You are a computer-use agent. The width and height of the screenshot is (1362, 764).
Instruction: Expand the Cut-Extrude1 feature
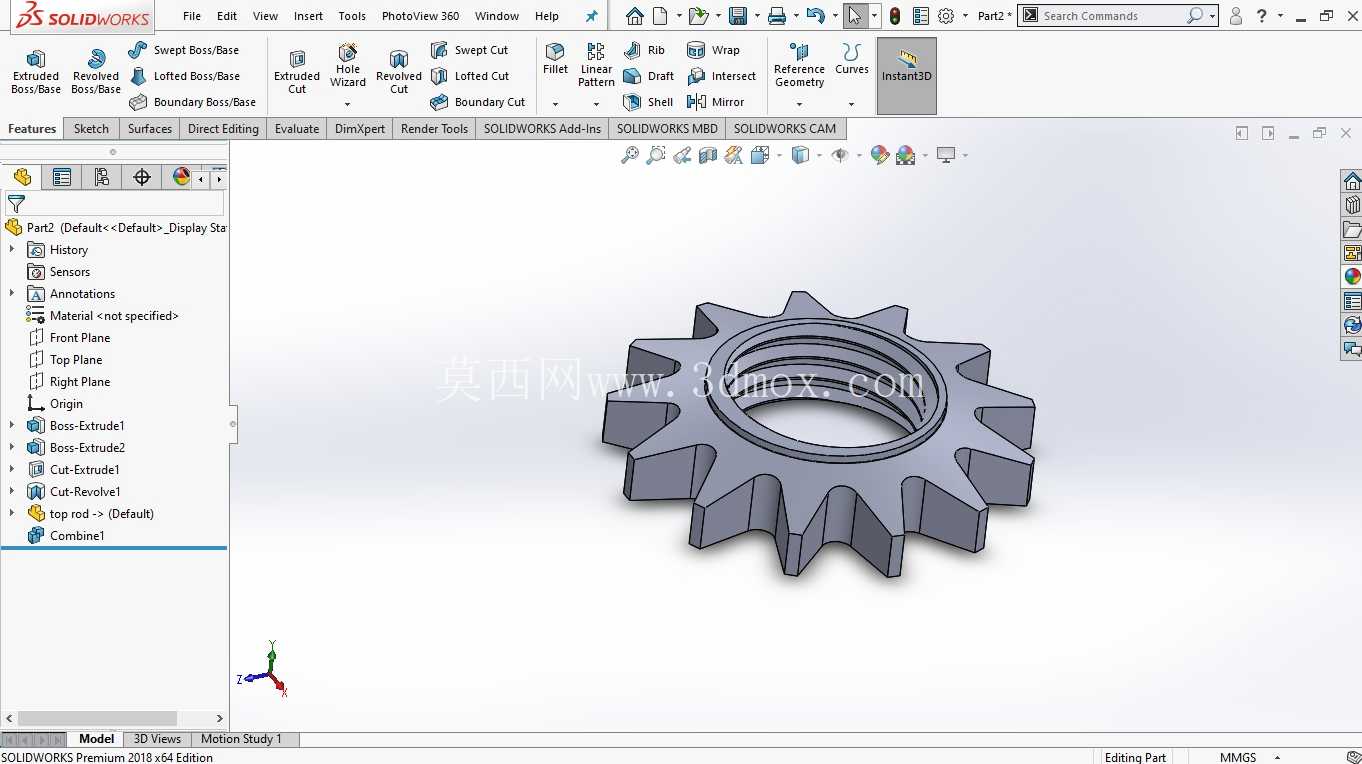(x=12, y=470)
